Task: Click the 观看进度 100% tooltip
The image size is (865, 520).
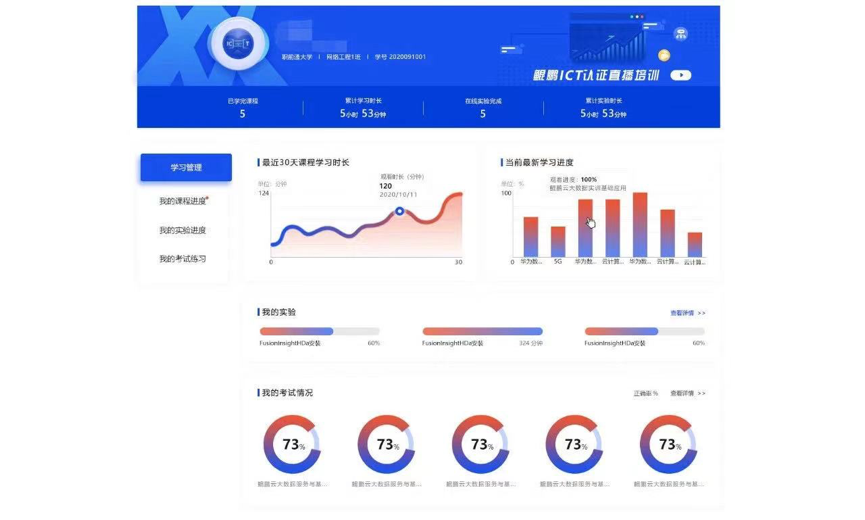Action: (x=588, y=184)
